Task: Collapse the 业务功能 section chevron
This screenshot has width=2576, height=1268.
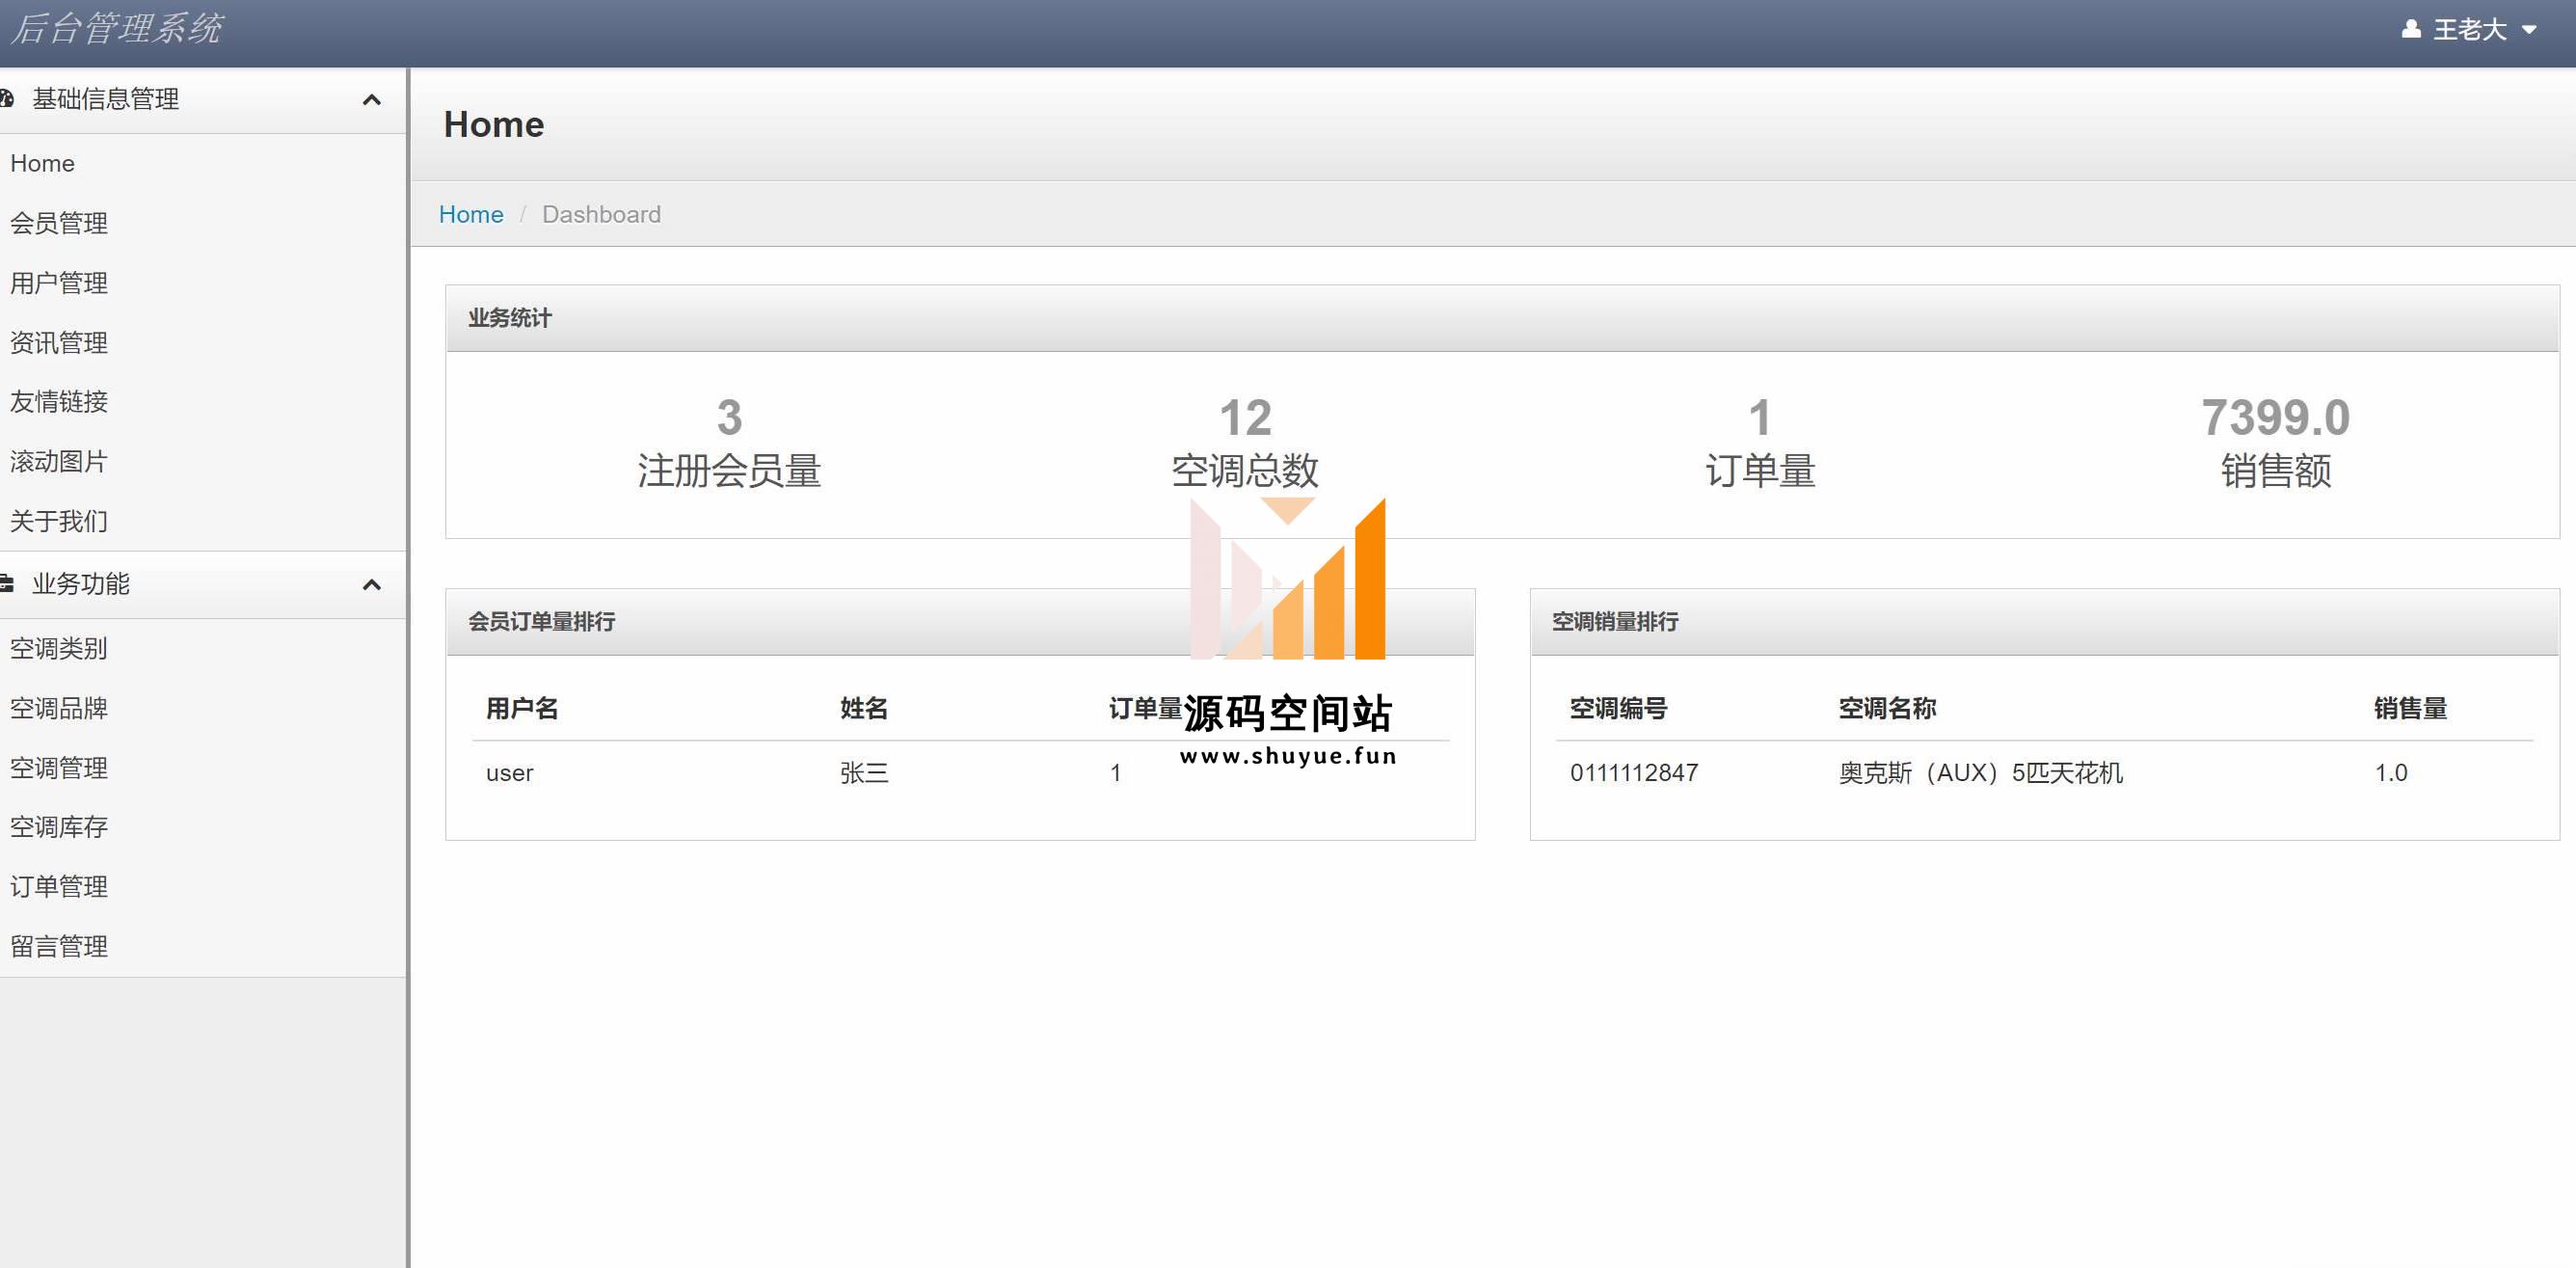Action: pos(371,584)
